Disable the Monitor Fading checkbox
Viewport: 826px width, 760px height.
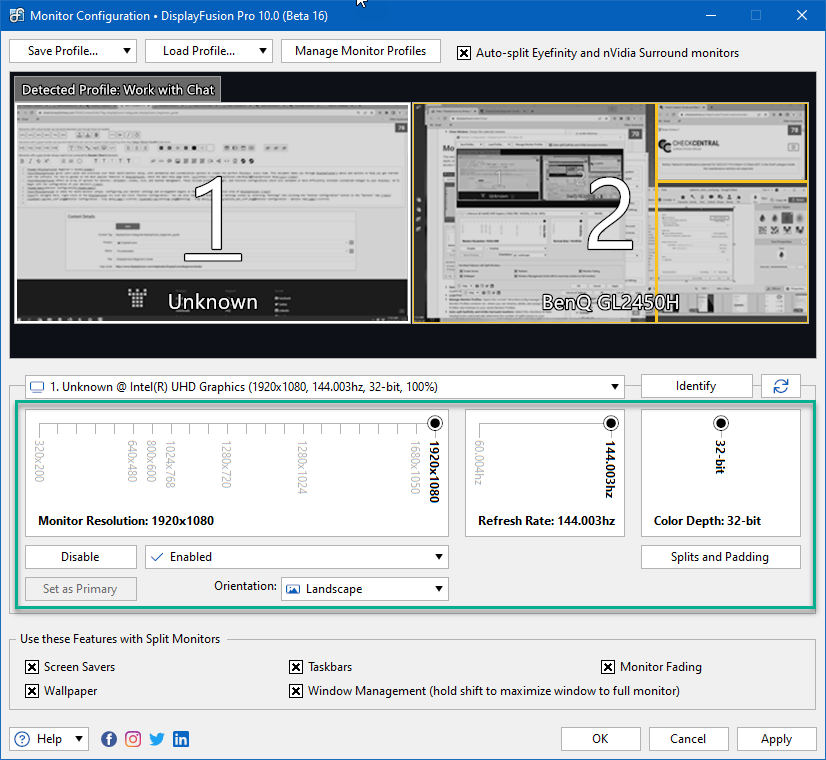point(608,667)
